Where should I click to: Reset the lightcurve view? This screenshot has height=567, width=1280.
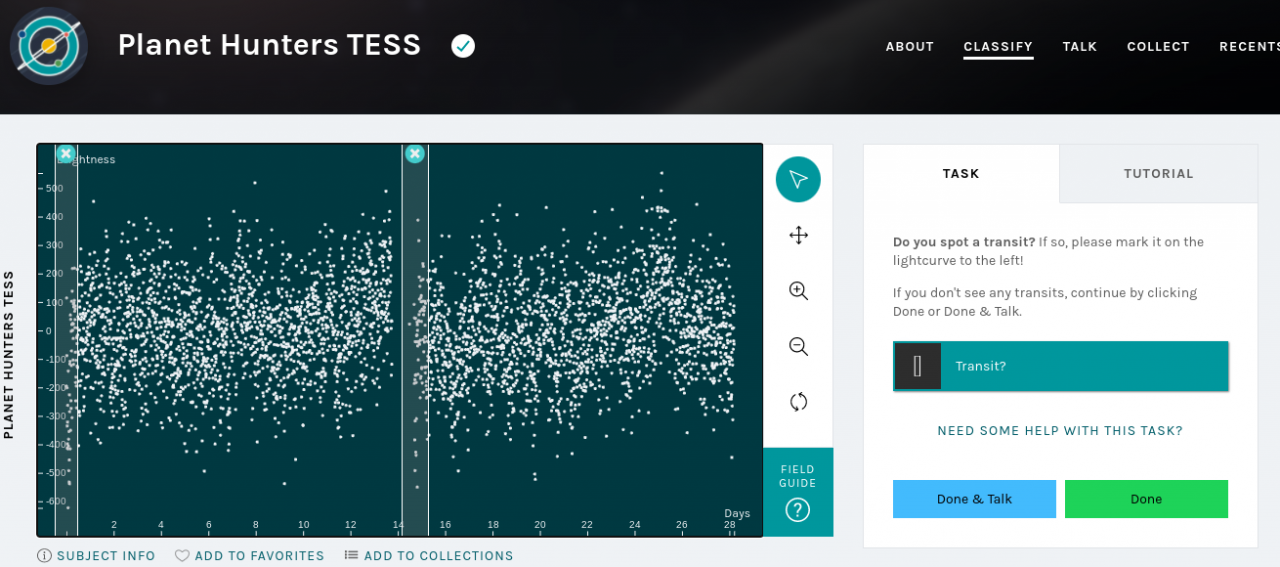[x=798, y=402]
